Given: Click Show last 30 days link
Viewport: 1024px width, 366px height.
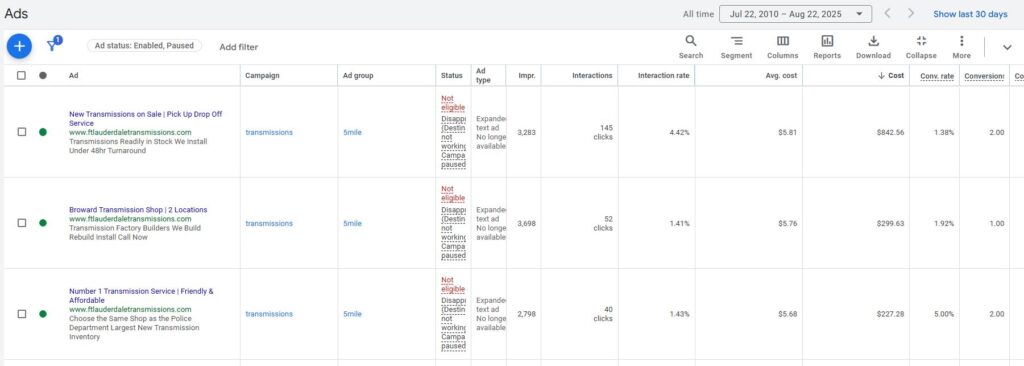Looking at the screenshot, I should coord(970,14).
